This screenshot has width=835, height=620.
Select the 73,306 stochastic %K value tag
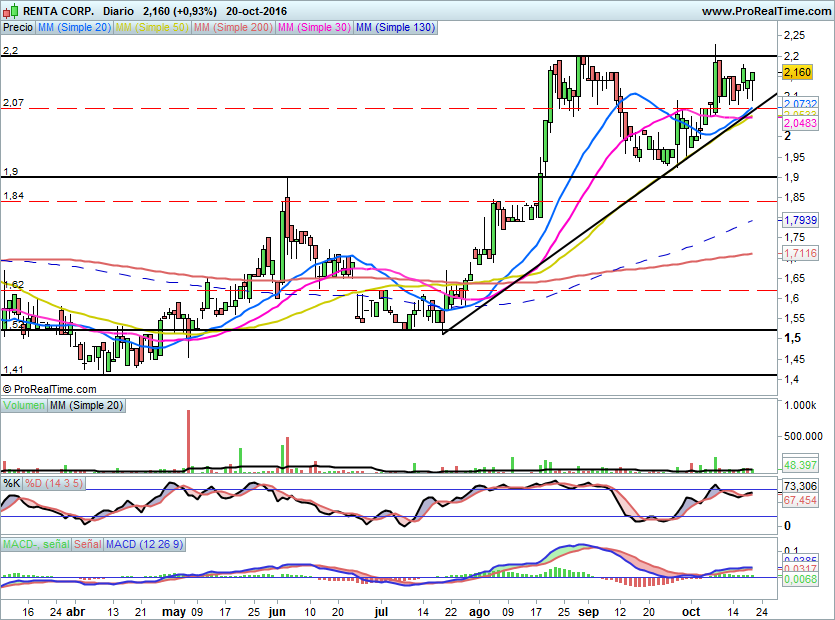pos(800,485)
